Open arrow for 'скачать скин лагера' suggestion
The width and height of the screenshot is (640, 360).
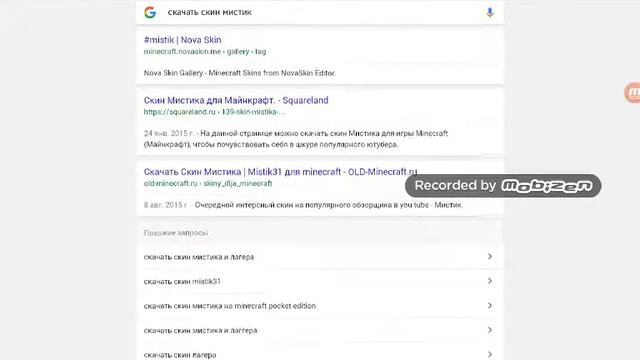(x=490, y=354)
